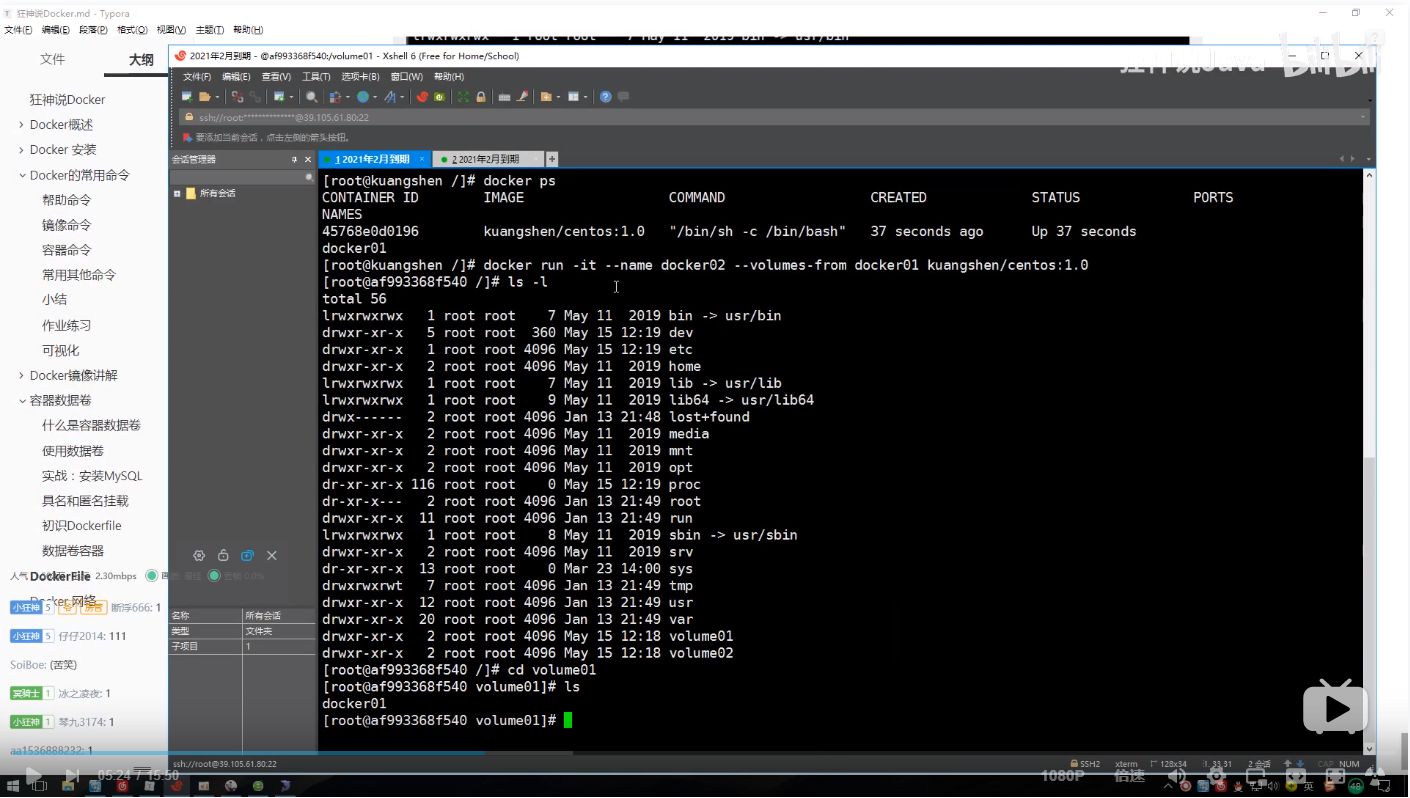
Task: Click the speech bubble icon next to help
Action: [x=623, y=97]
